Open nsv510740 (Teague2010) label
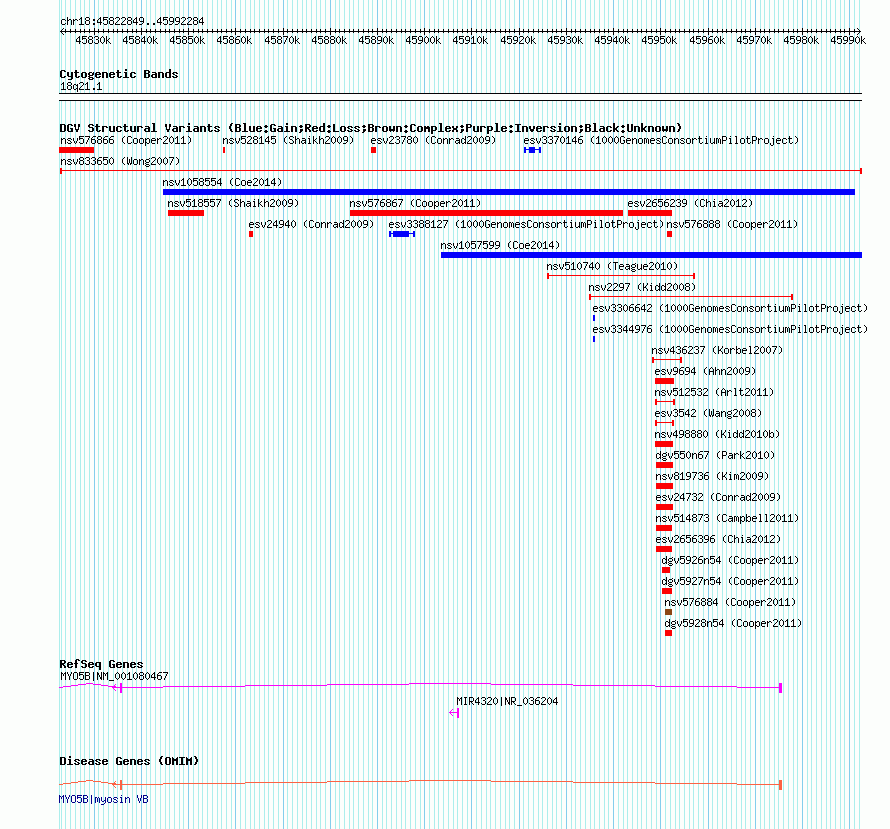This screenshot has height=829, width=890. click(x=612, y=266)
